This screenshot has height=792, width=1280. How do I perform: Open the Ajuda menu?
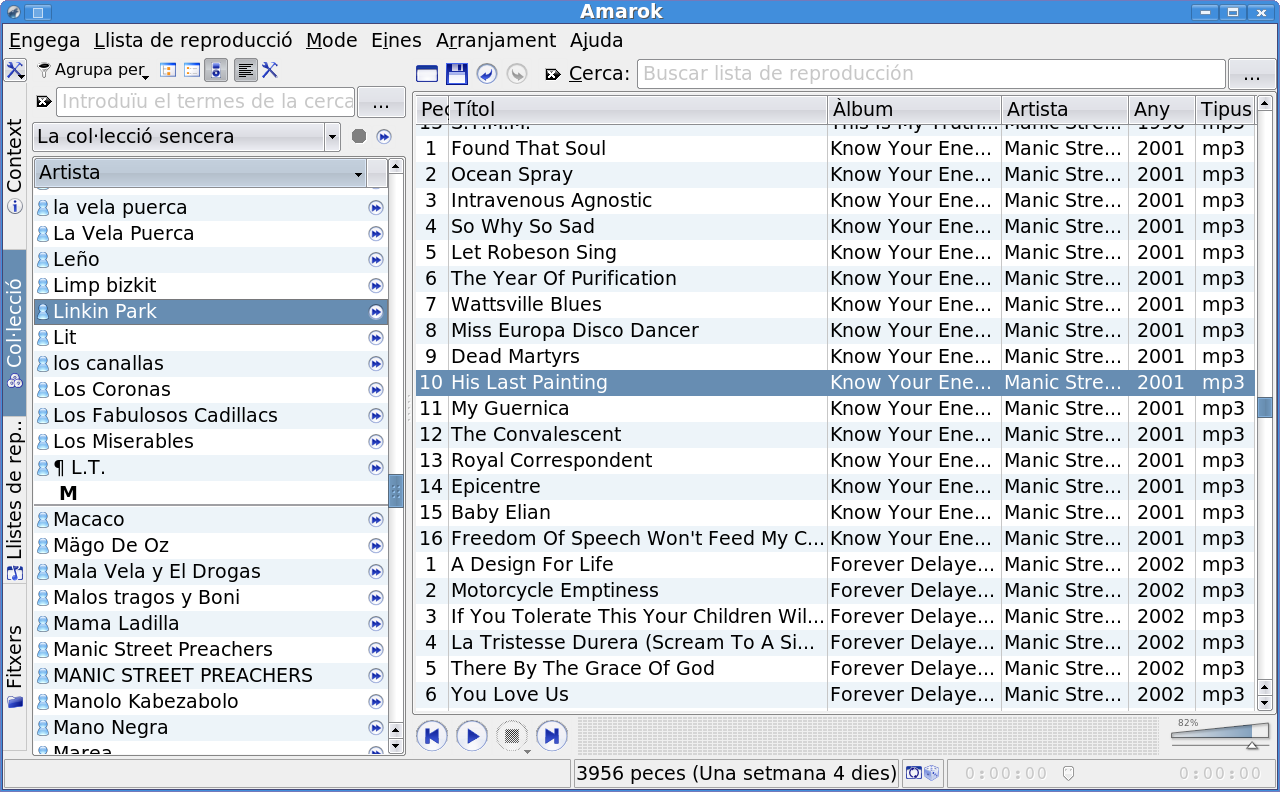click(x=597, y=41)
